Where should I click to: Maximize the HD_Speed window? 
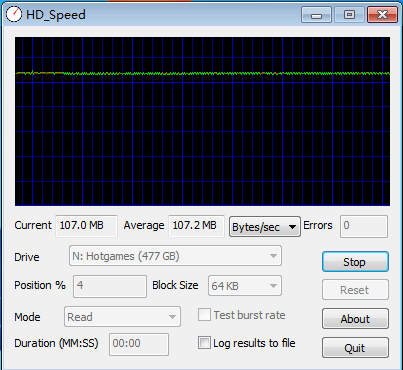pyautogui.click(x=349, y=15)
